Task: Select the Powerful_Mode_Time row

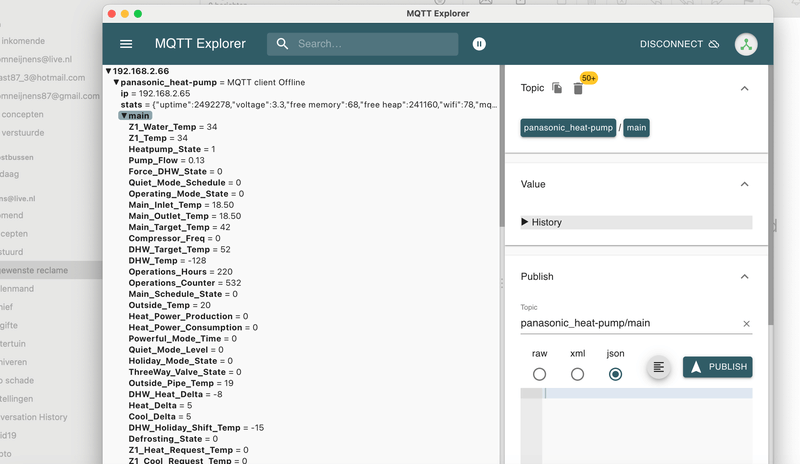Action: (183, 339)
